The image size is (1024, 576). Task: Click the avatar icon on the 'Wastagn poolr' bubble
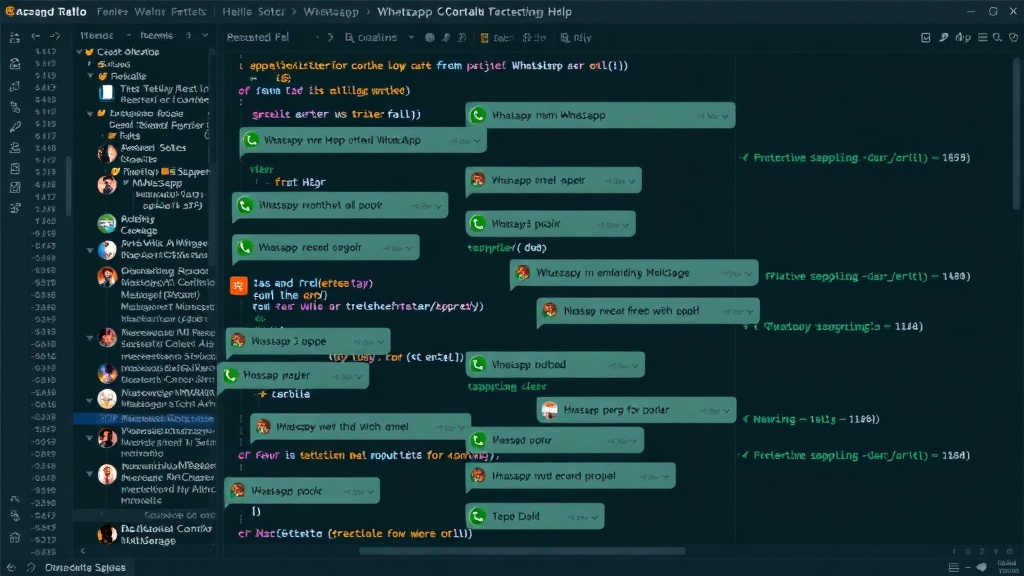[x=238, y=490]
